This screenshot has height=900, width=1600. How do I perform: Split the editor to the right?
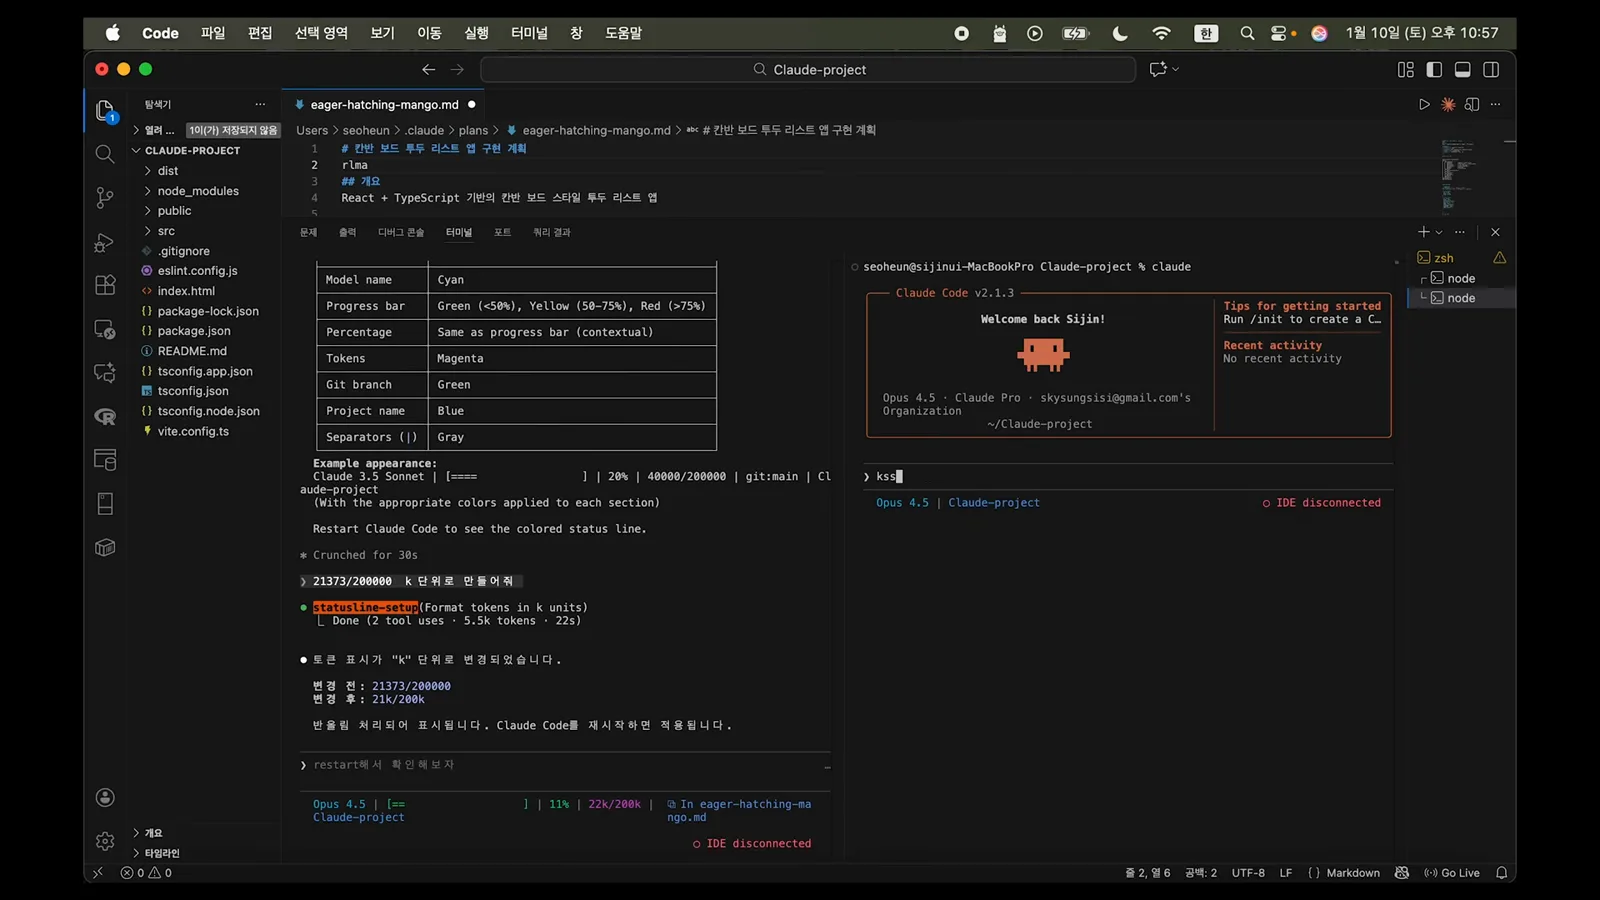click(1472, 104)
